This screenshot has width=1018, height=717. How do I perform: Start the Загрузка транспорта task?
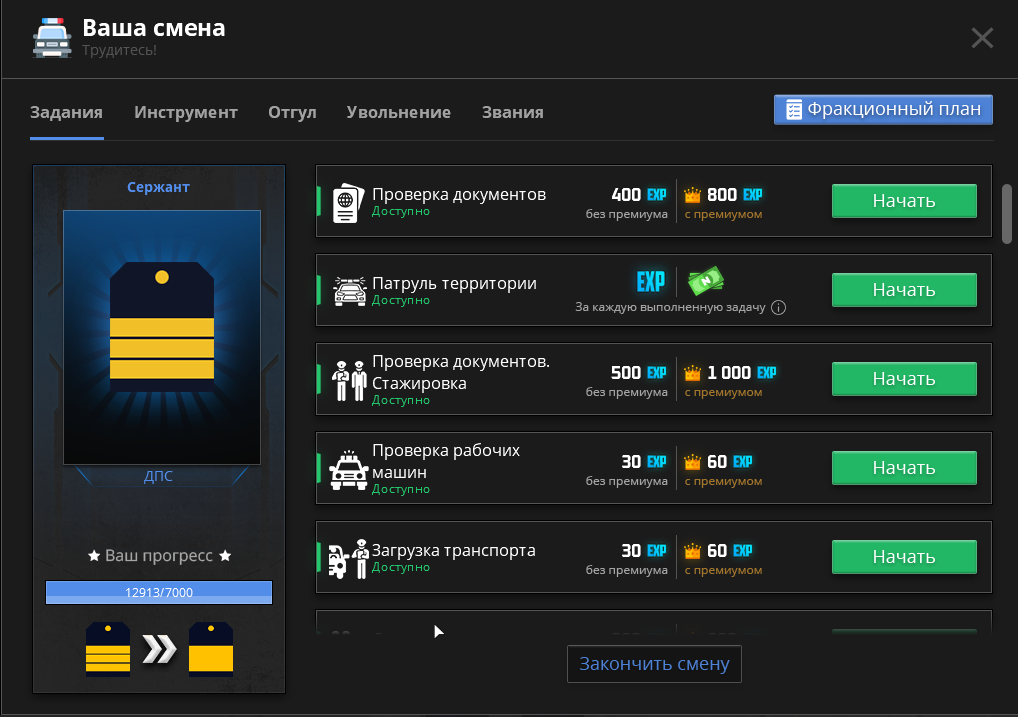[x=904, y=557]
